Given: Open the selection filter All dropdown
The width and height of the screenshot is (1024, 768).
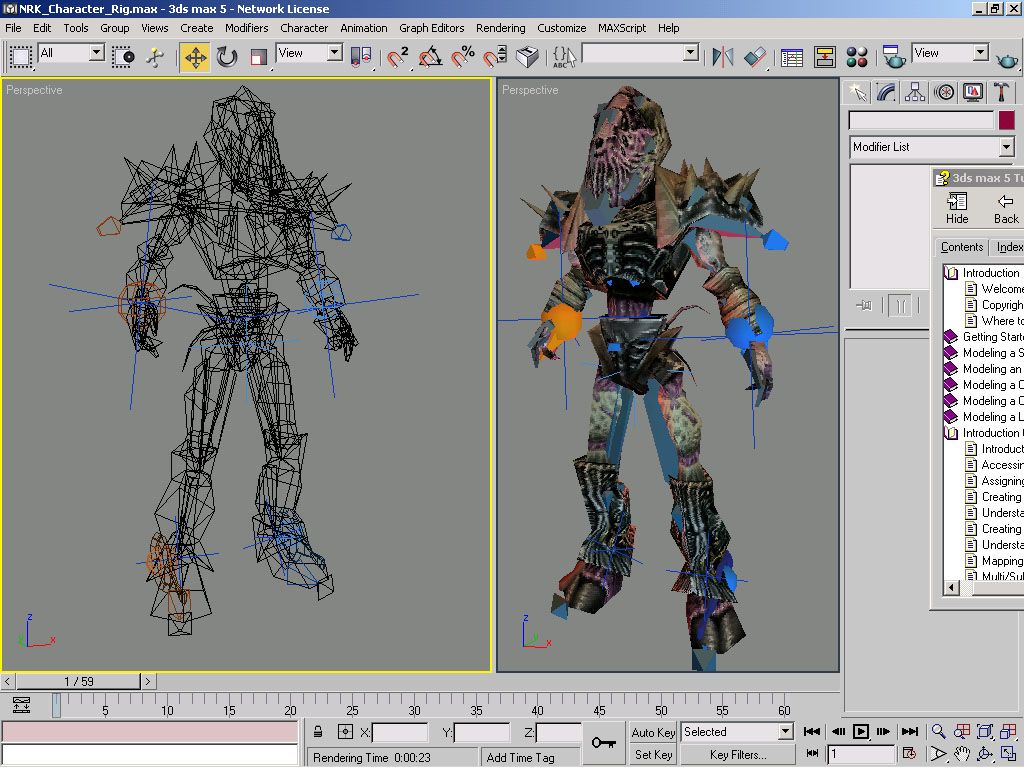Looking at the screenshot, I should pyautogui.click(x=70, y=53).
